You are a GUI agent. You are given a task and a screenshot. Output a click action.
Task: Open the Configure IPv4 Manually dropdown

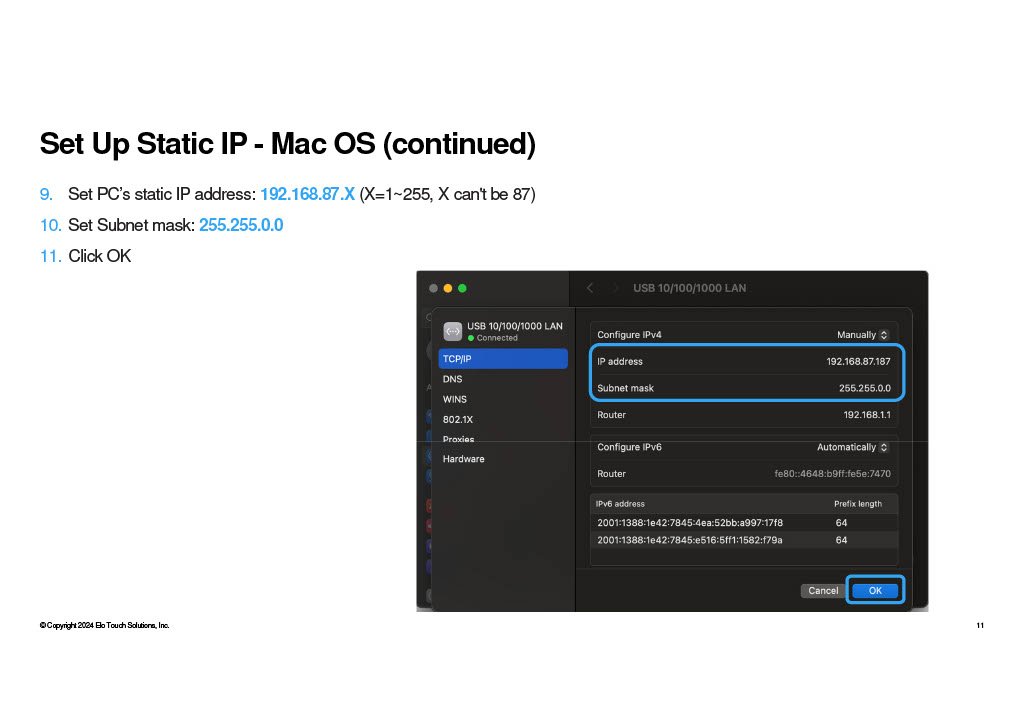(862, 335)
